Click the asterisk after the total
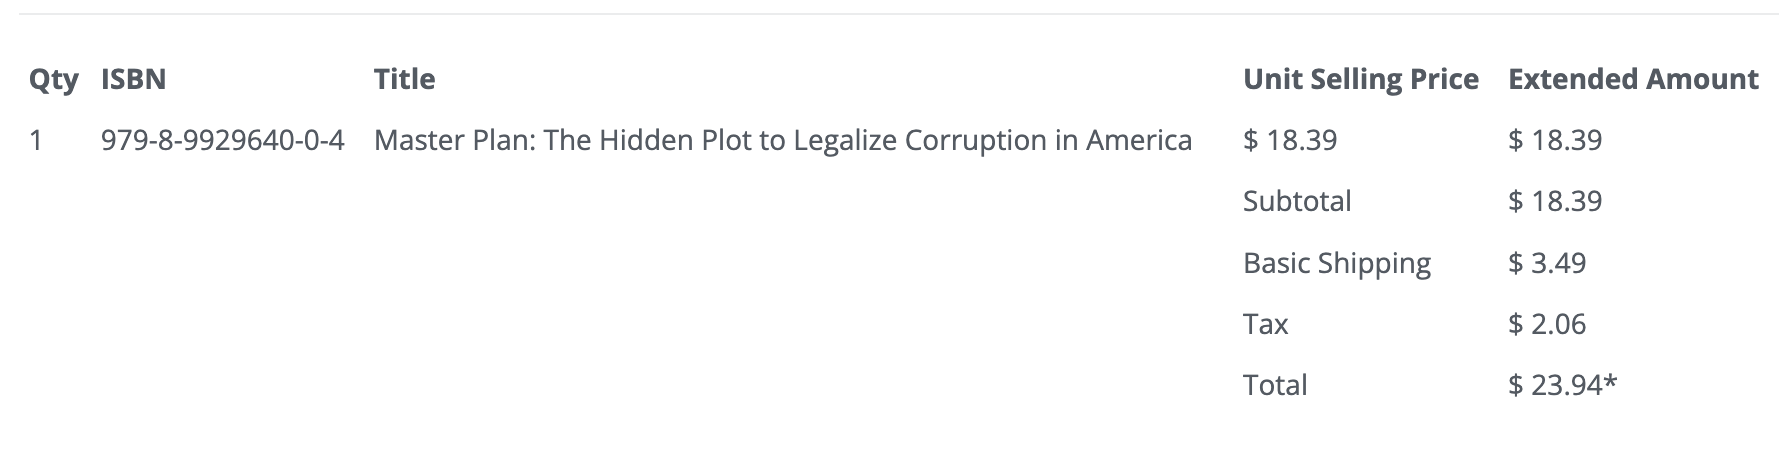 pos(1610,382)
